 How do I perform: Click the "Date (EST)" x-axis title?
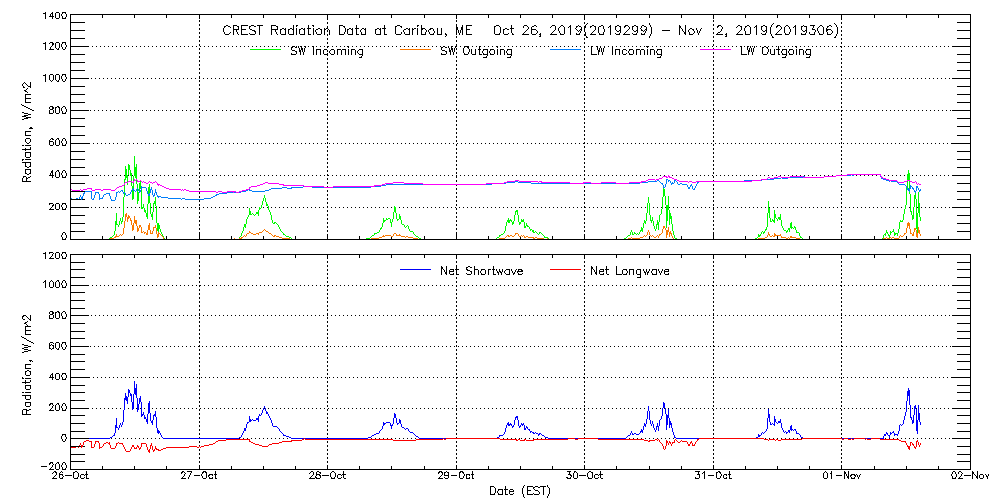point(520,491)
